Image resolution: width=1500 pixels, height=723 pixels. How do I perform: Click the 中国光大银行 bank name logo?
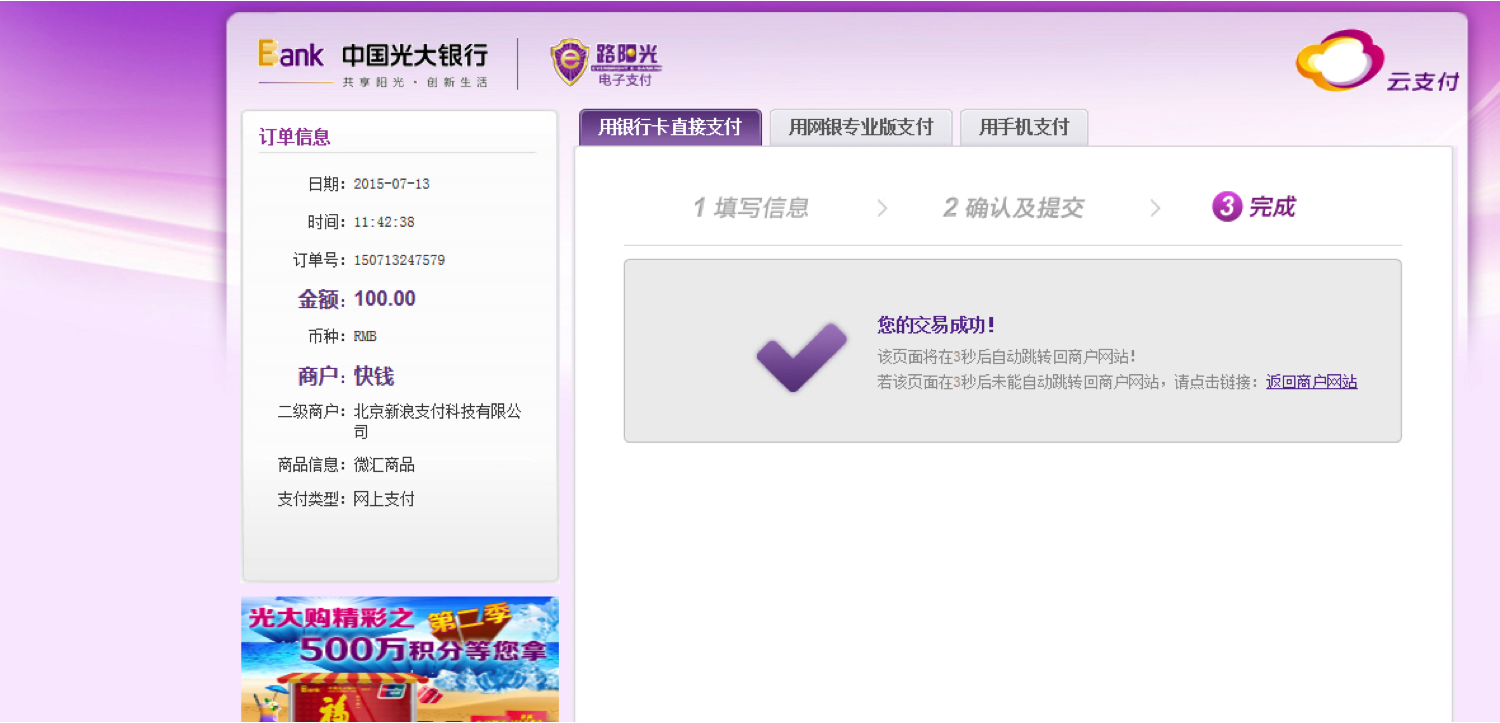(414, 55)
